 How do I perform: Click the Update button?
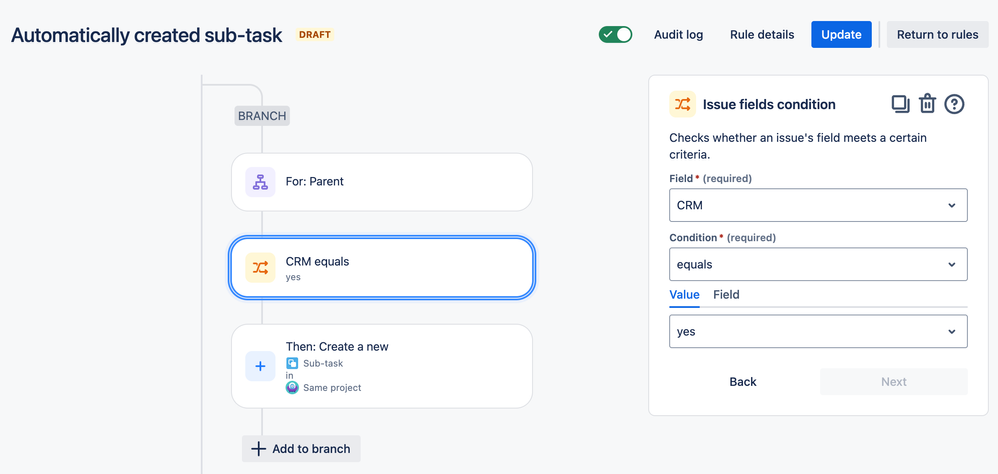tap(841, 34)
